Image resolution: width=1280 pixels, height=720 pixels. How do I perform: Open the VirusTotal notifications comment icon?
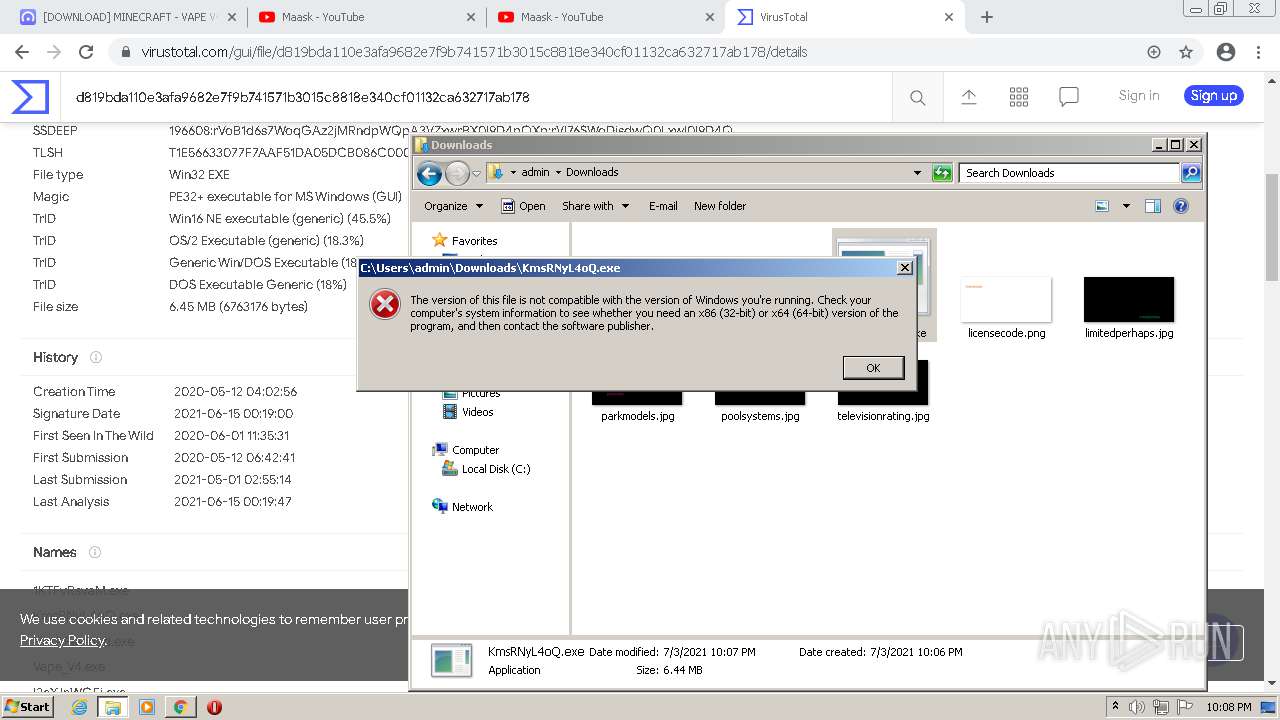pyautogui.click(x=1069, y=97)
